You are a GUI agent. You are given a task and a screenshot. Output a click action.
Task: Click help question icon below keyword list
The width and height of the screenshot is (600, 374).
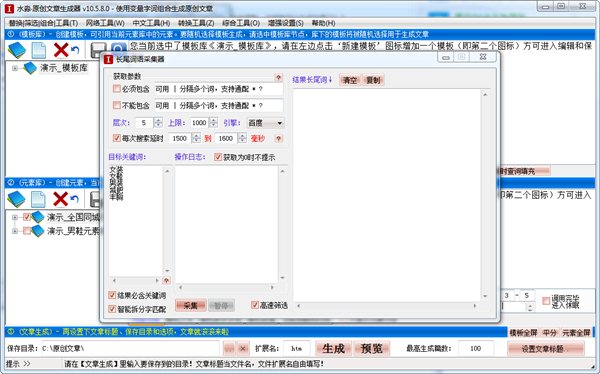166,281
